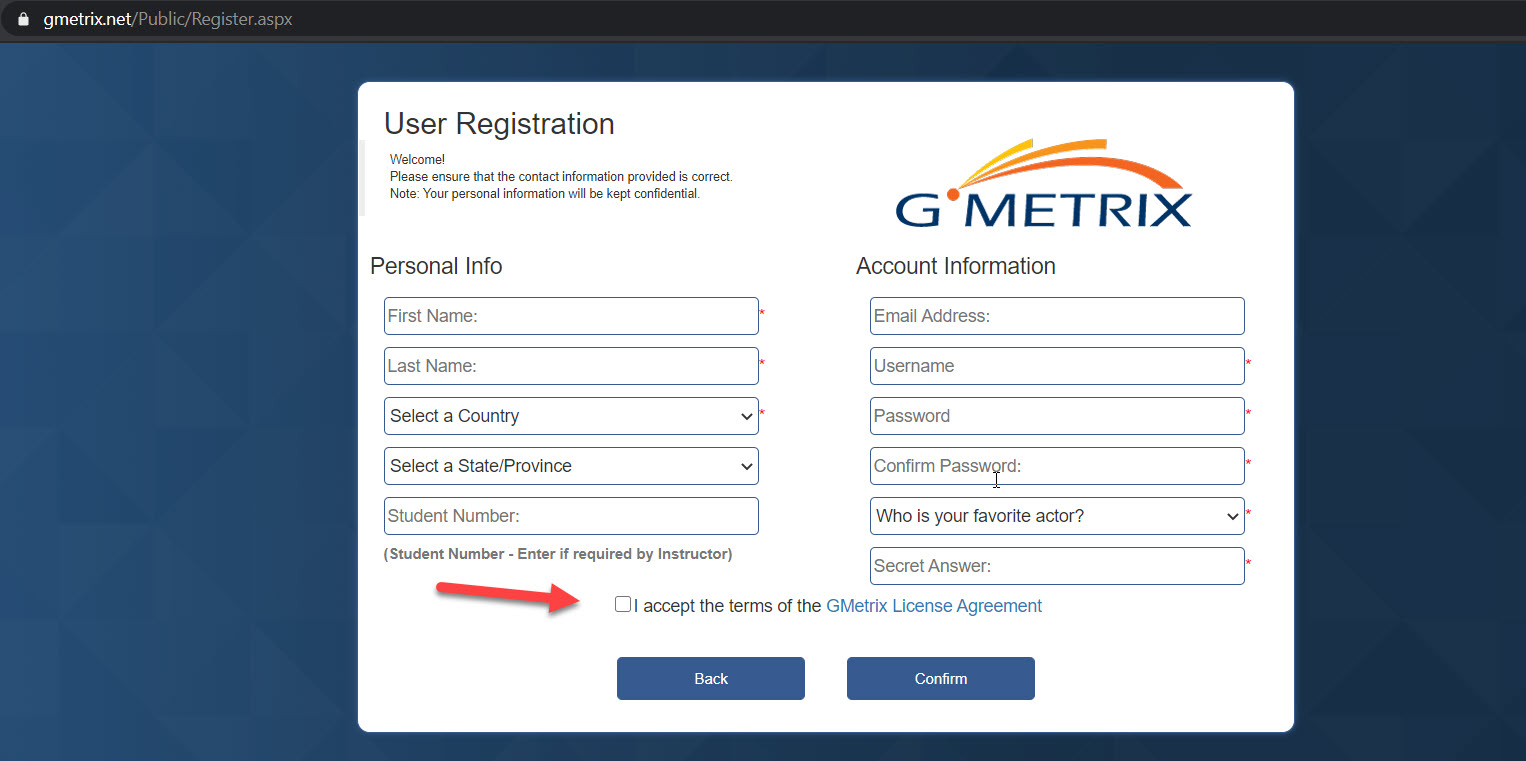Click the padlock icon in address bar

tap(24, 19)
